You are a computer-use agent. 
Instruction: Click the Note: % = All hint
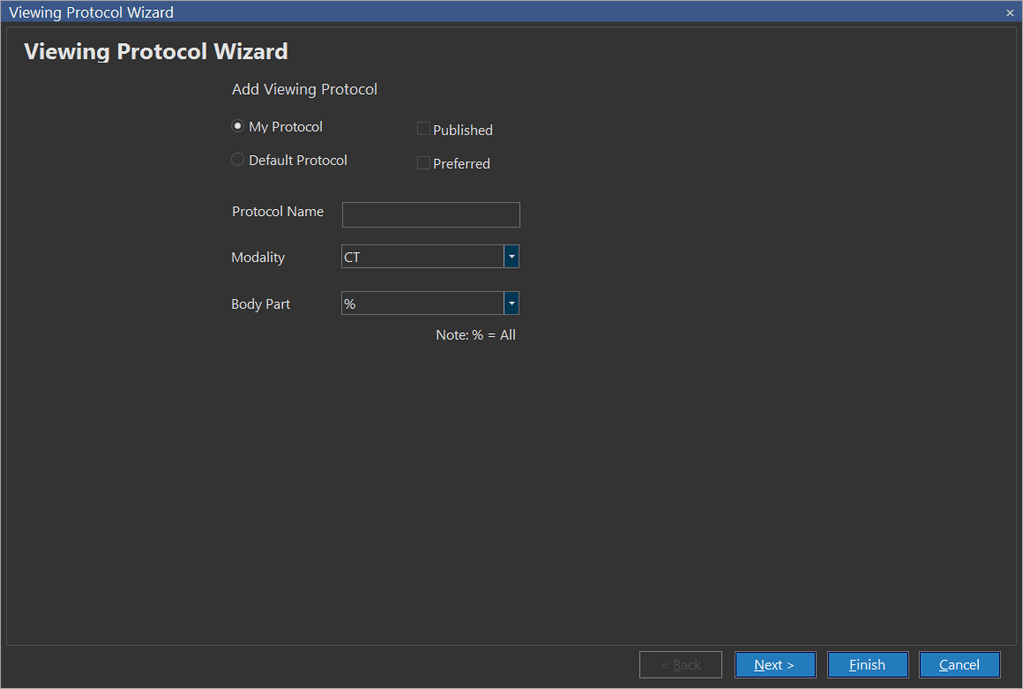pyautogui.click(x=475, y=335)
